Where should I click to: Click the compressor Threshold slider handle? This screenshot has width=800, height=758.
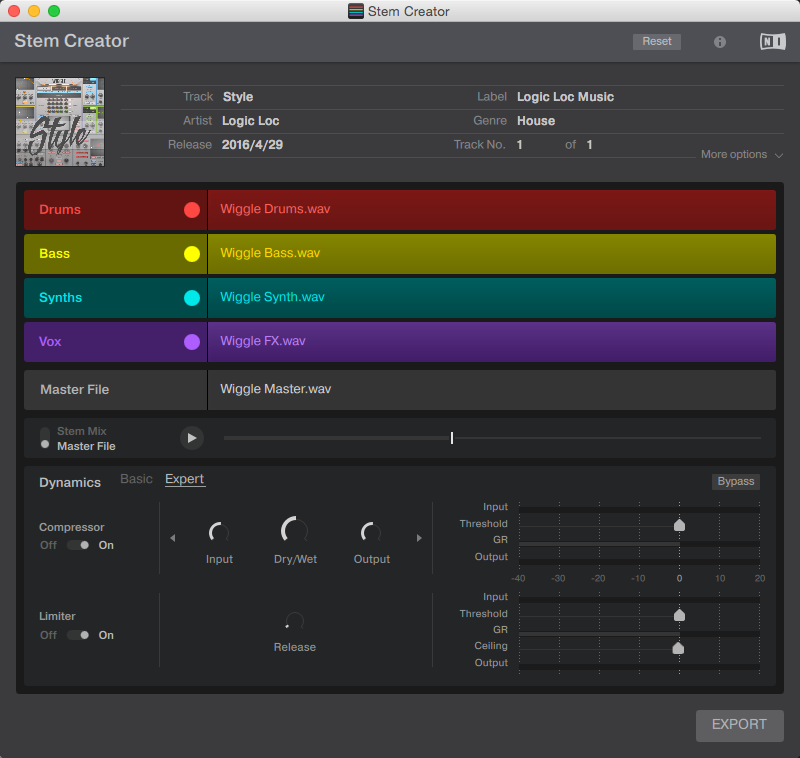point(679,525)
